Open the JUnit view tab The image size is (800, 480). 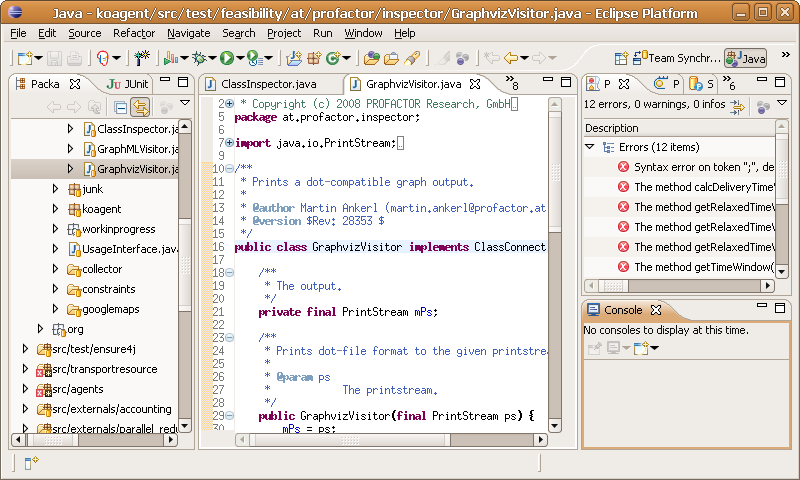coord(127,84)
